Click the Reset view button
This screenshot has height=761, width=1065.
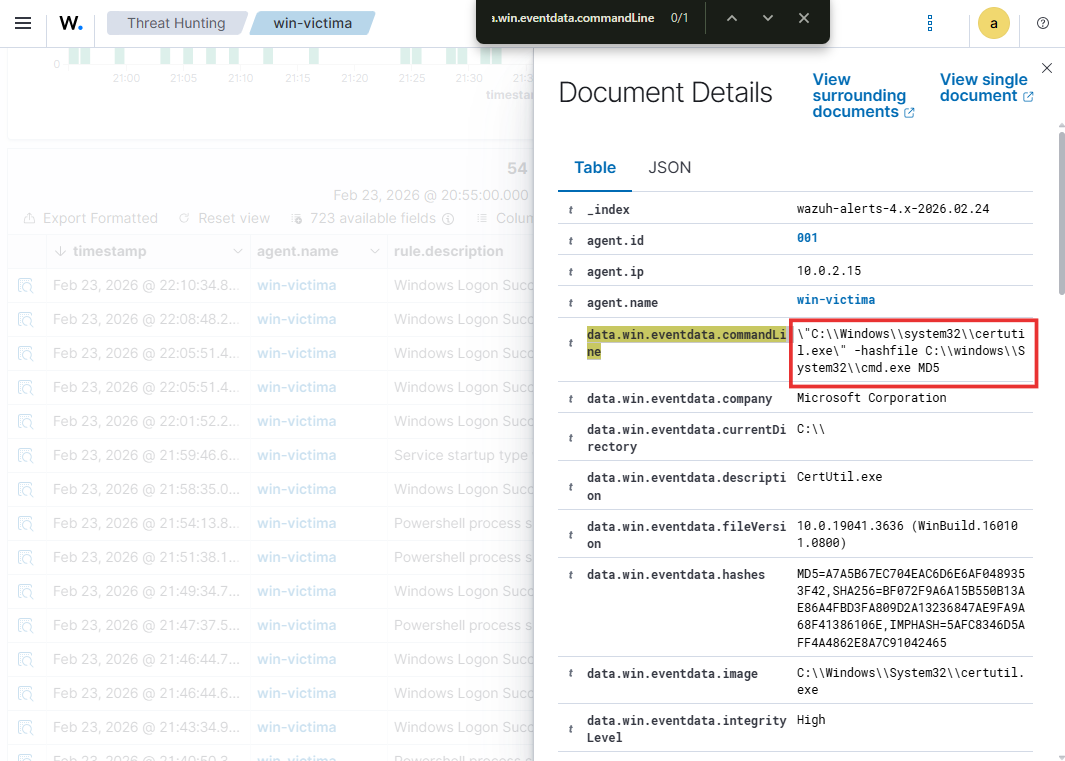click(224, 218)
